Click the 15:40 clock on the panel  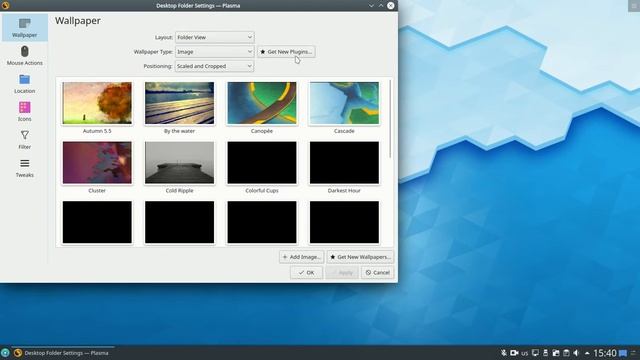point(605,353)
